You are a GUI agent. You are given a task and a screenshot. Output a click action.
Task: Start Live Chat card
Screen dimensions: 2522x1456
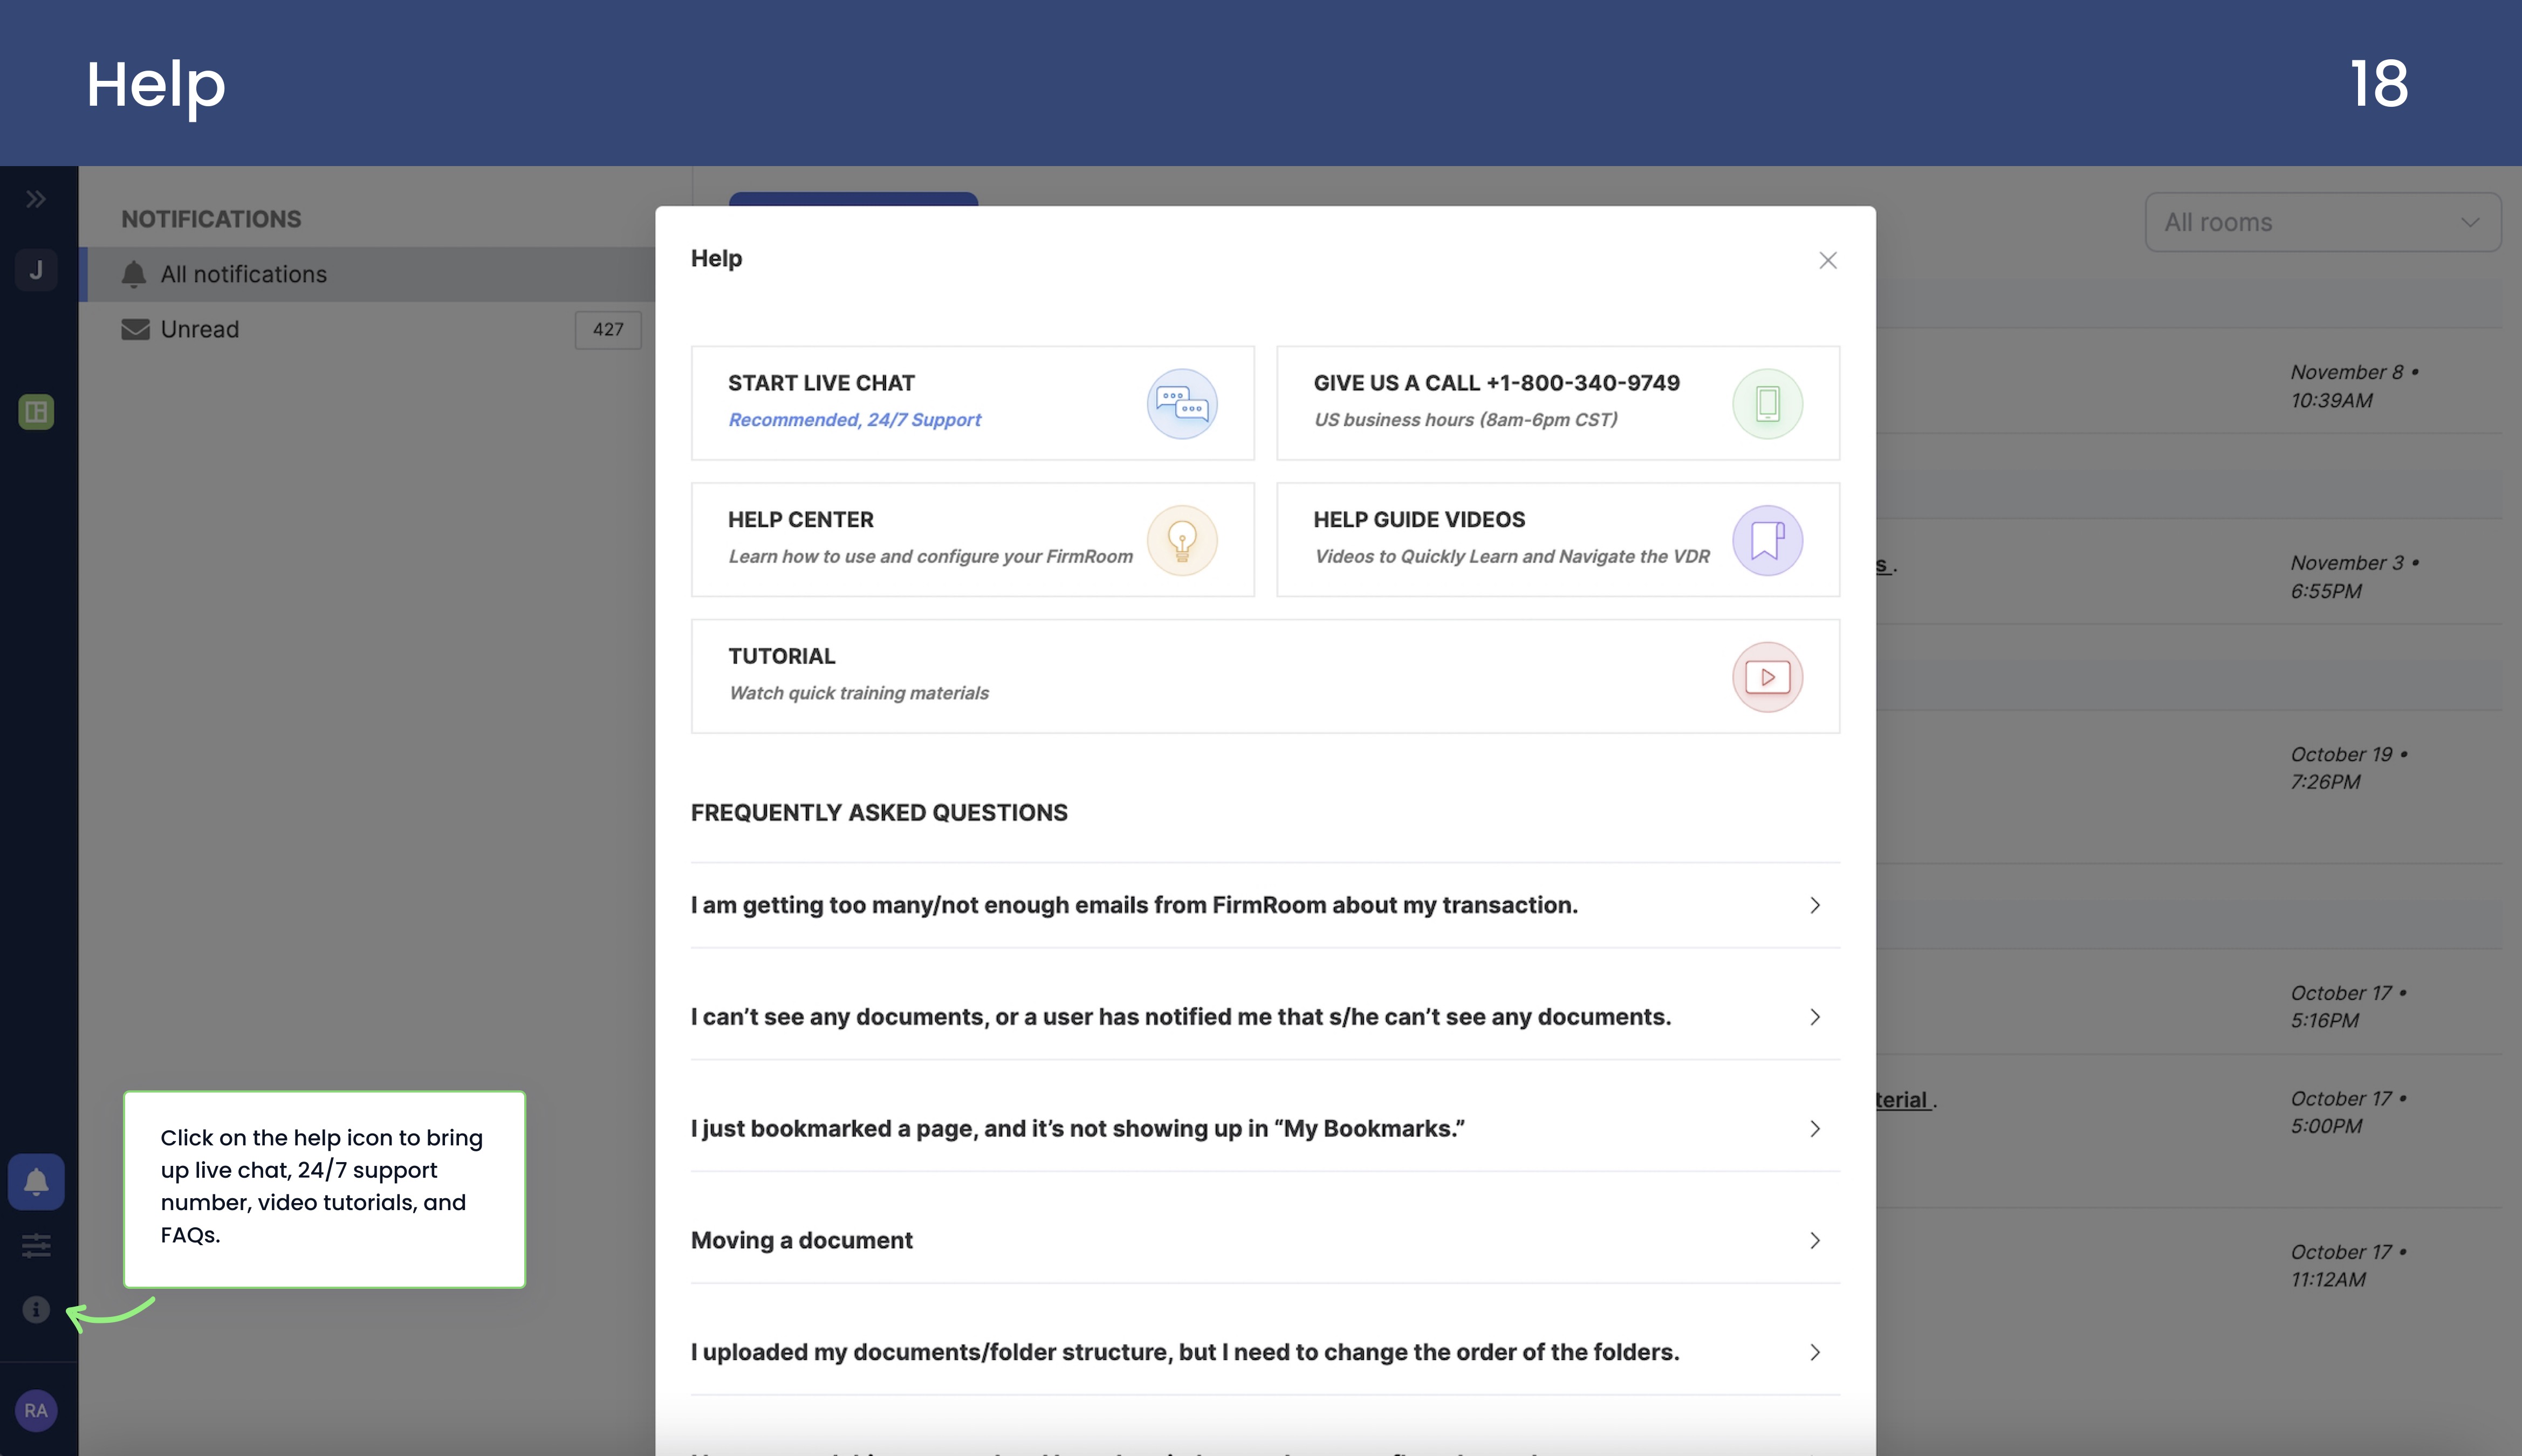pyautogui.click(x=972, y=403)
